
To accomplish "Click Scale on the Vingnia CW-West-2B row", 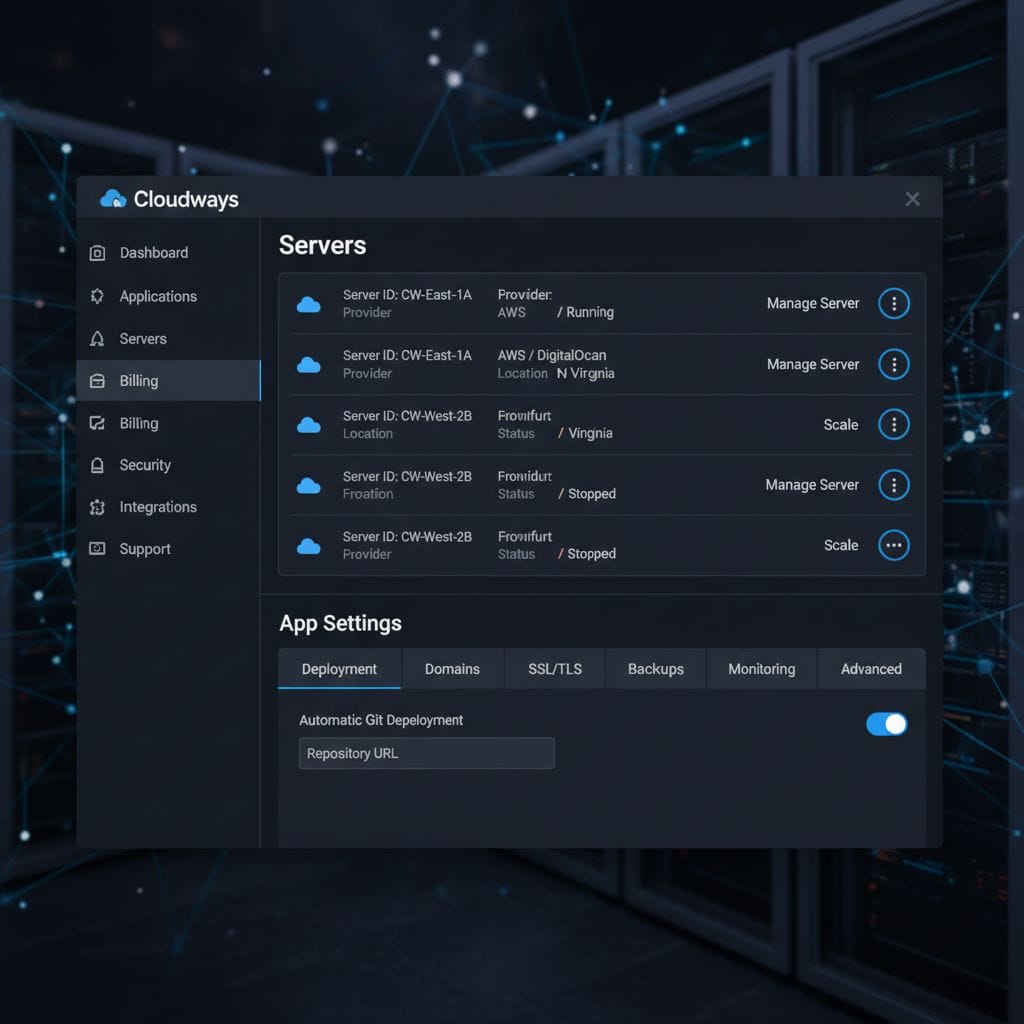I will click(x=841, y=424).
